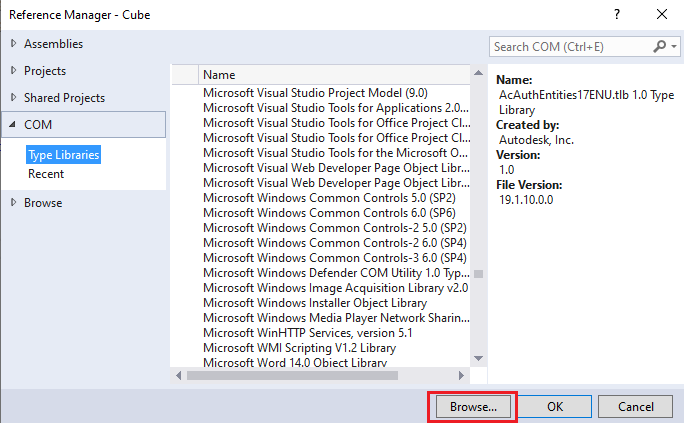This screenshot has width=684, height=423.
Task: Select the Assemblies category
Action: (x=53, y=44)
